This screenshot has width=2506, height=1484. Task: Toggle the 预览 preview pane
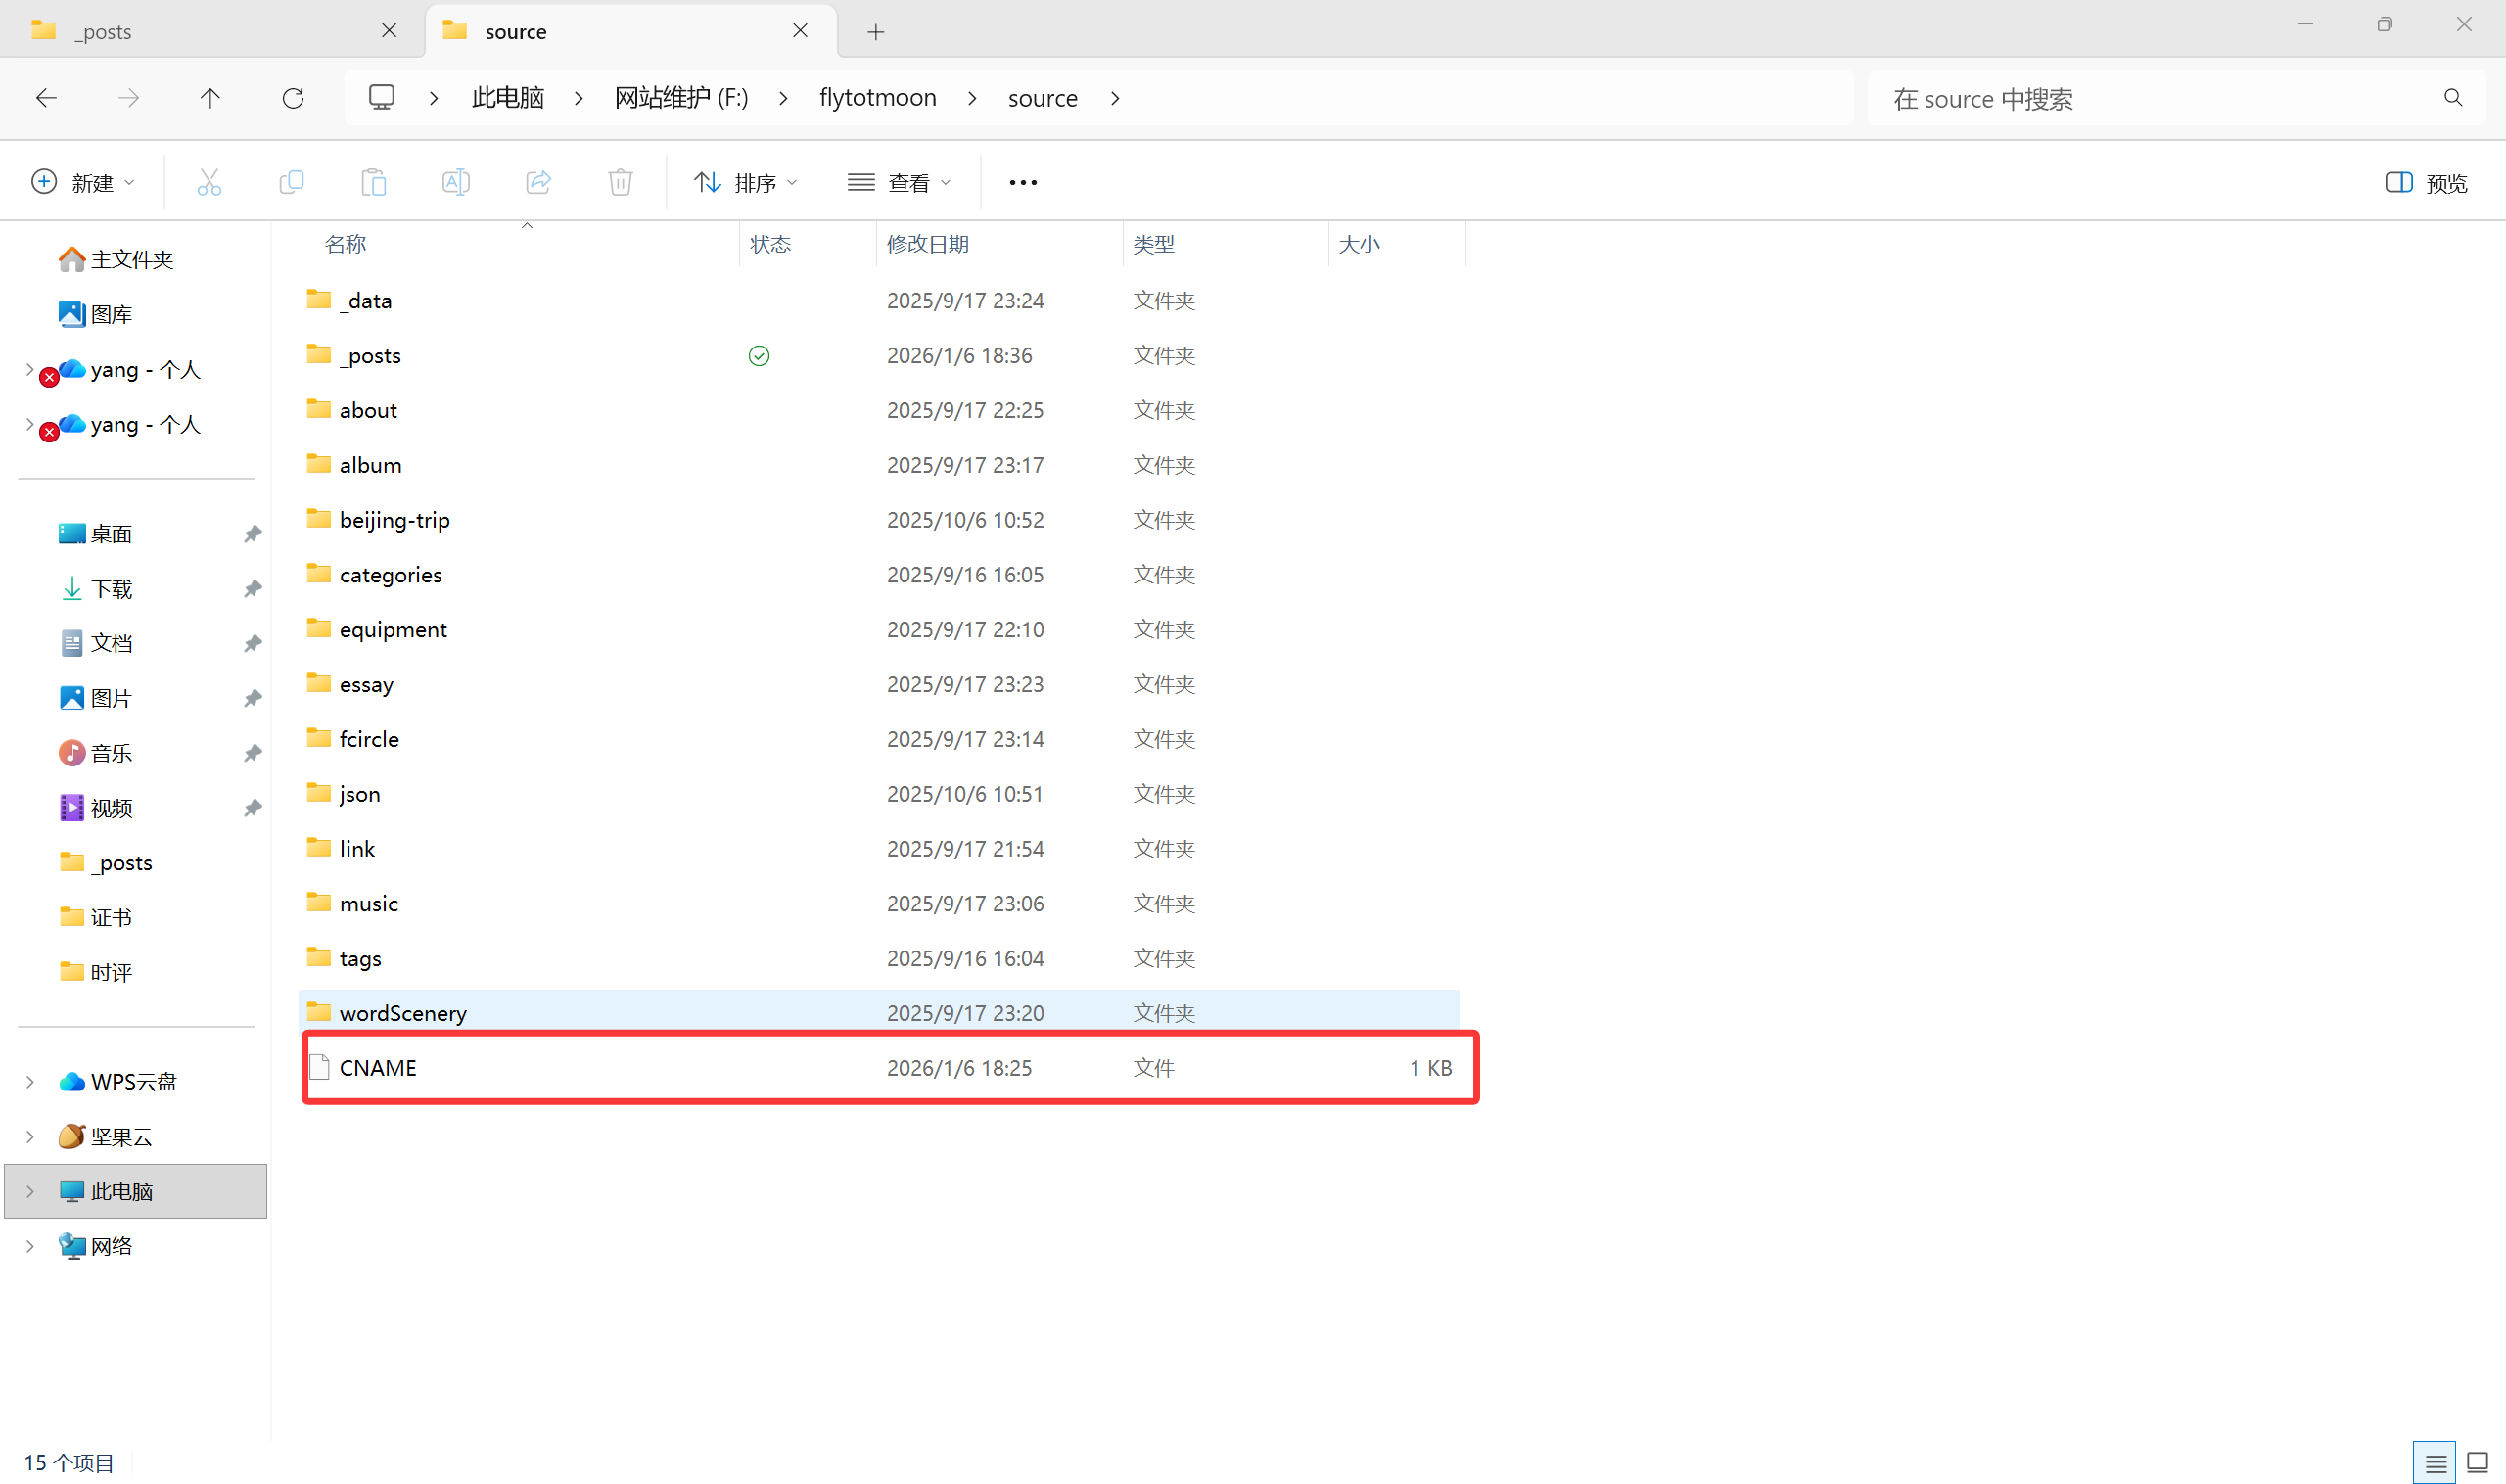pos(2426,182)
